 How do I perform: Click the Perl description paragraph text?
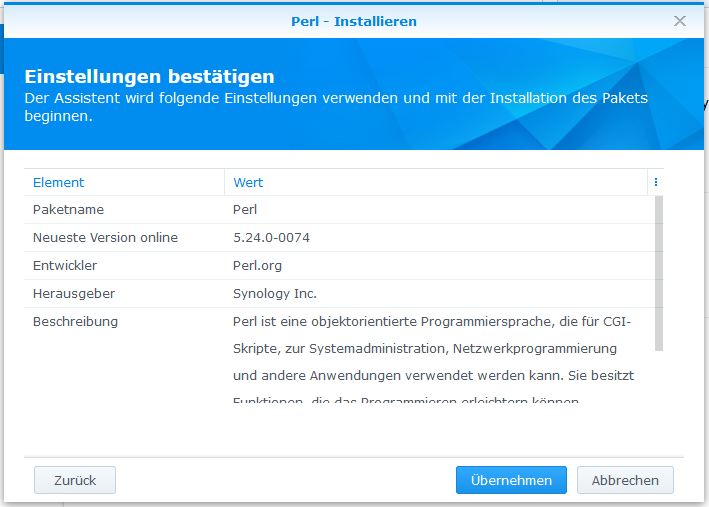coord(433,361)
